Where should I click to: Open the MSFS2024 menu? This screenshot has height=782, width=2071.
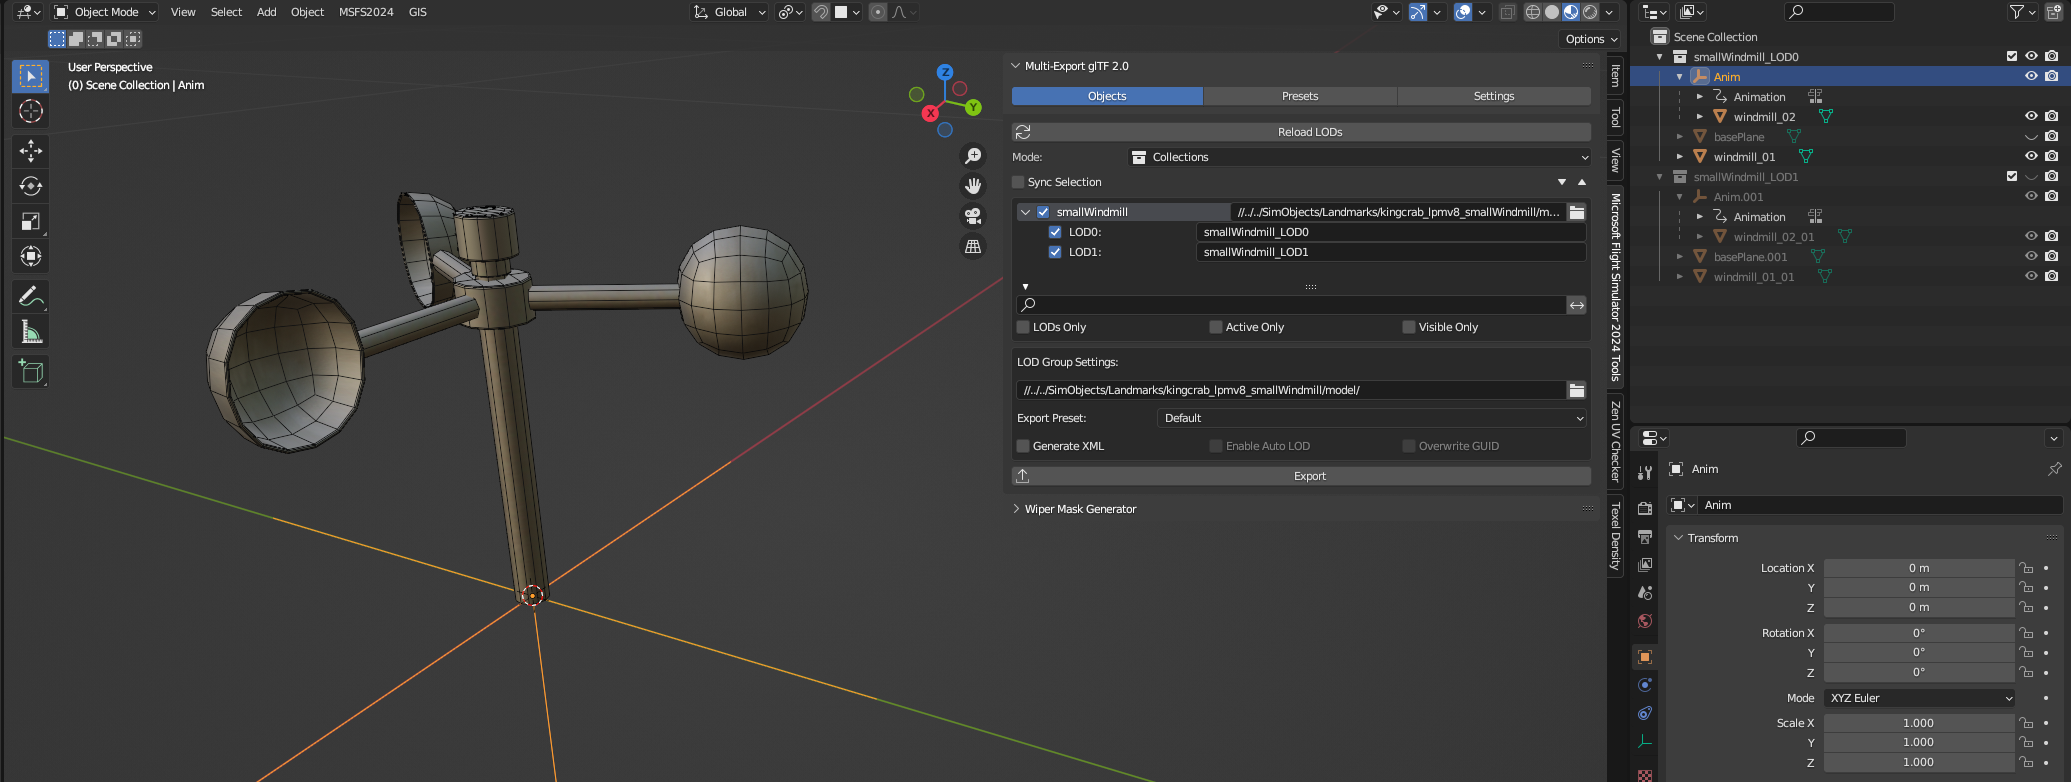click(x=366, y=12)
